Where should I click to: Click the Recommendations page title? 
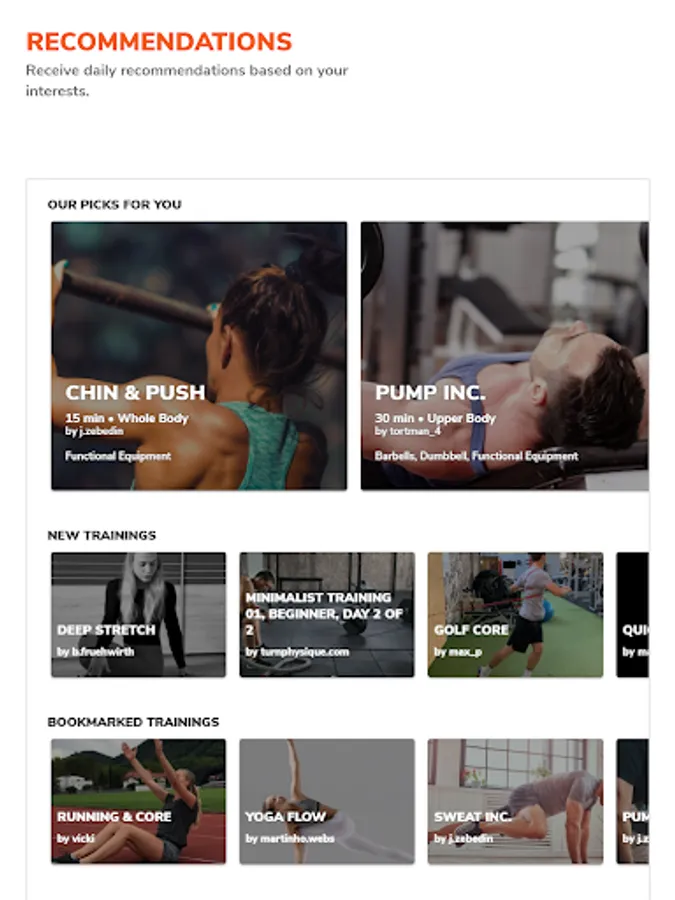[x=159, y=42]
